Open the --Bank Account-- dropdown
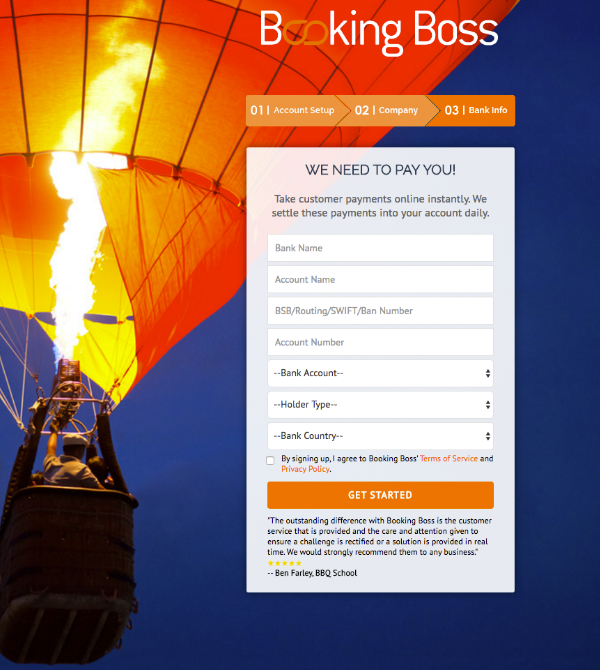 pos(380,373)
